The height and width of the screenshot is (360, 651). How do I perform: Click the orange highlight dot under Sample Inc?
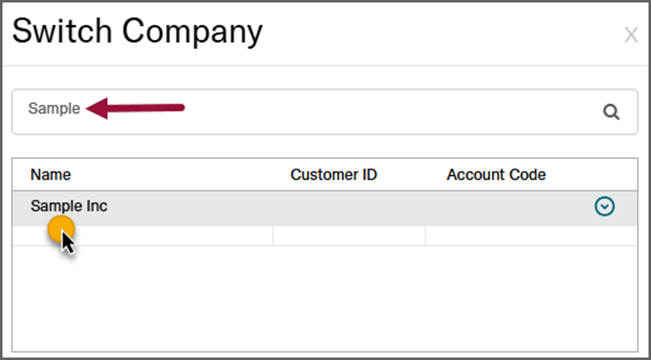click(61, 229)
